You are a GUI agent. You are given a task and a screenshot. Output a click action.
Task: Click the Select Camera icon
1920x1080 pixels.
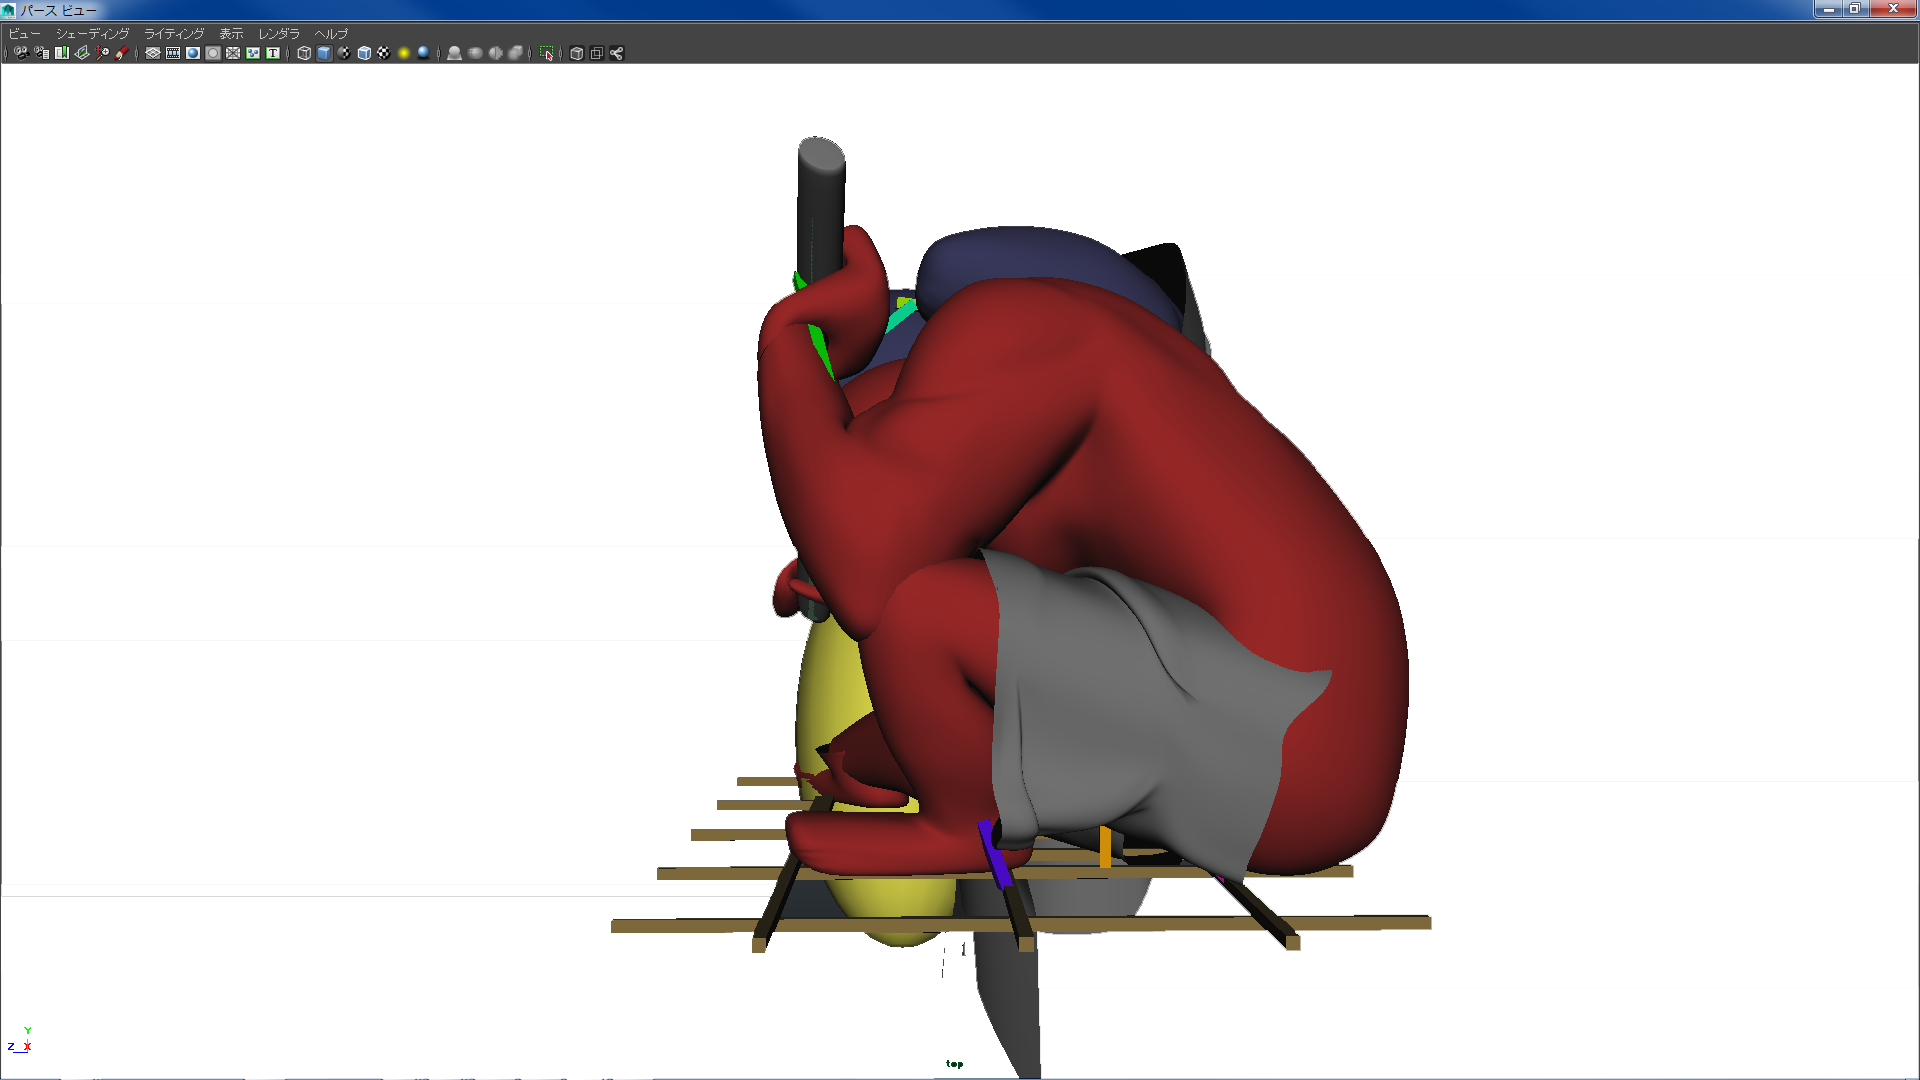[x=21, y=53]
